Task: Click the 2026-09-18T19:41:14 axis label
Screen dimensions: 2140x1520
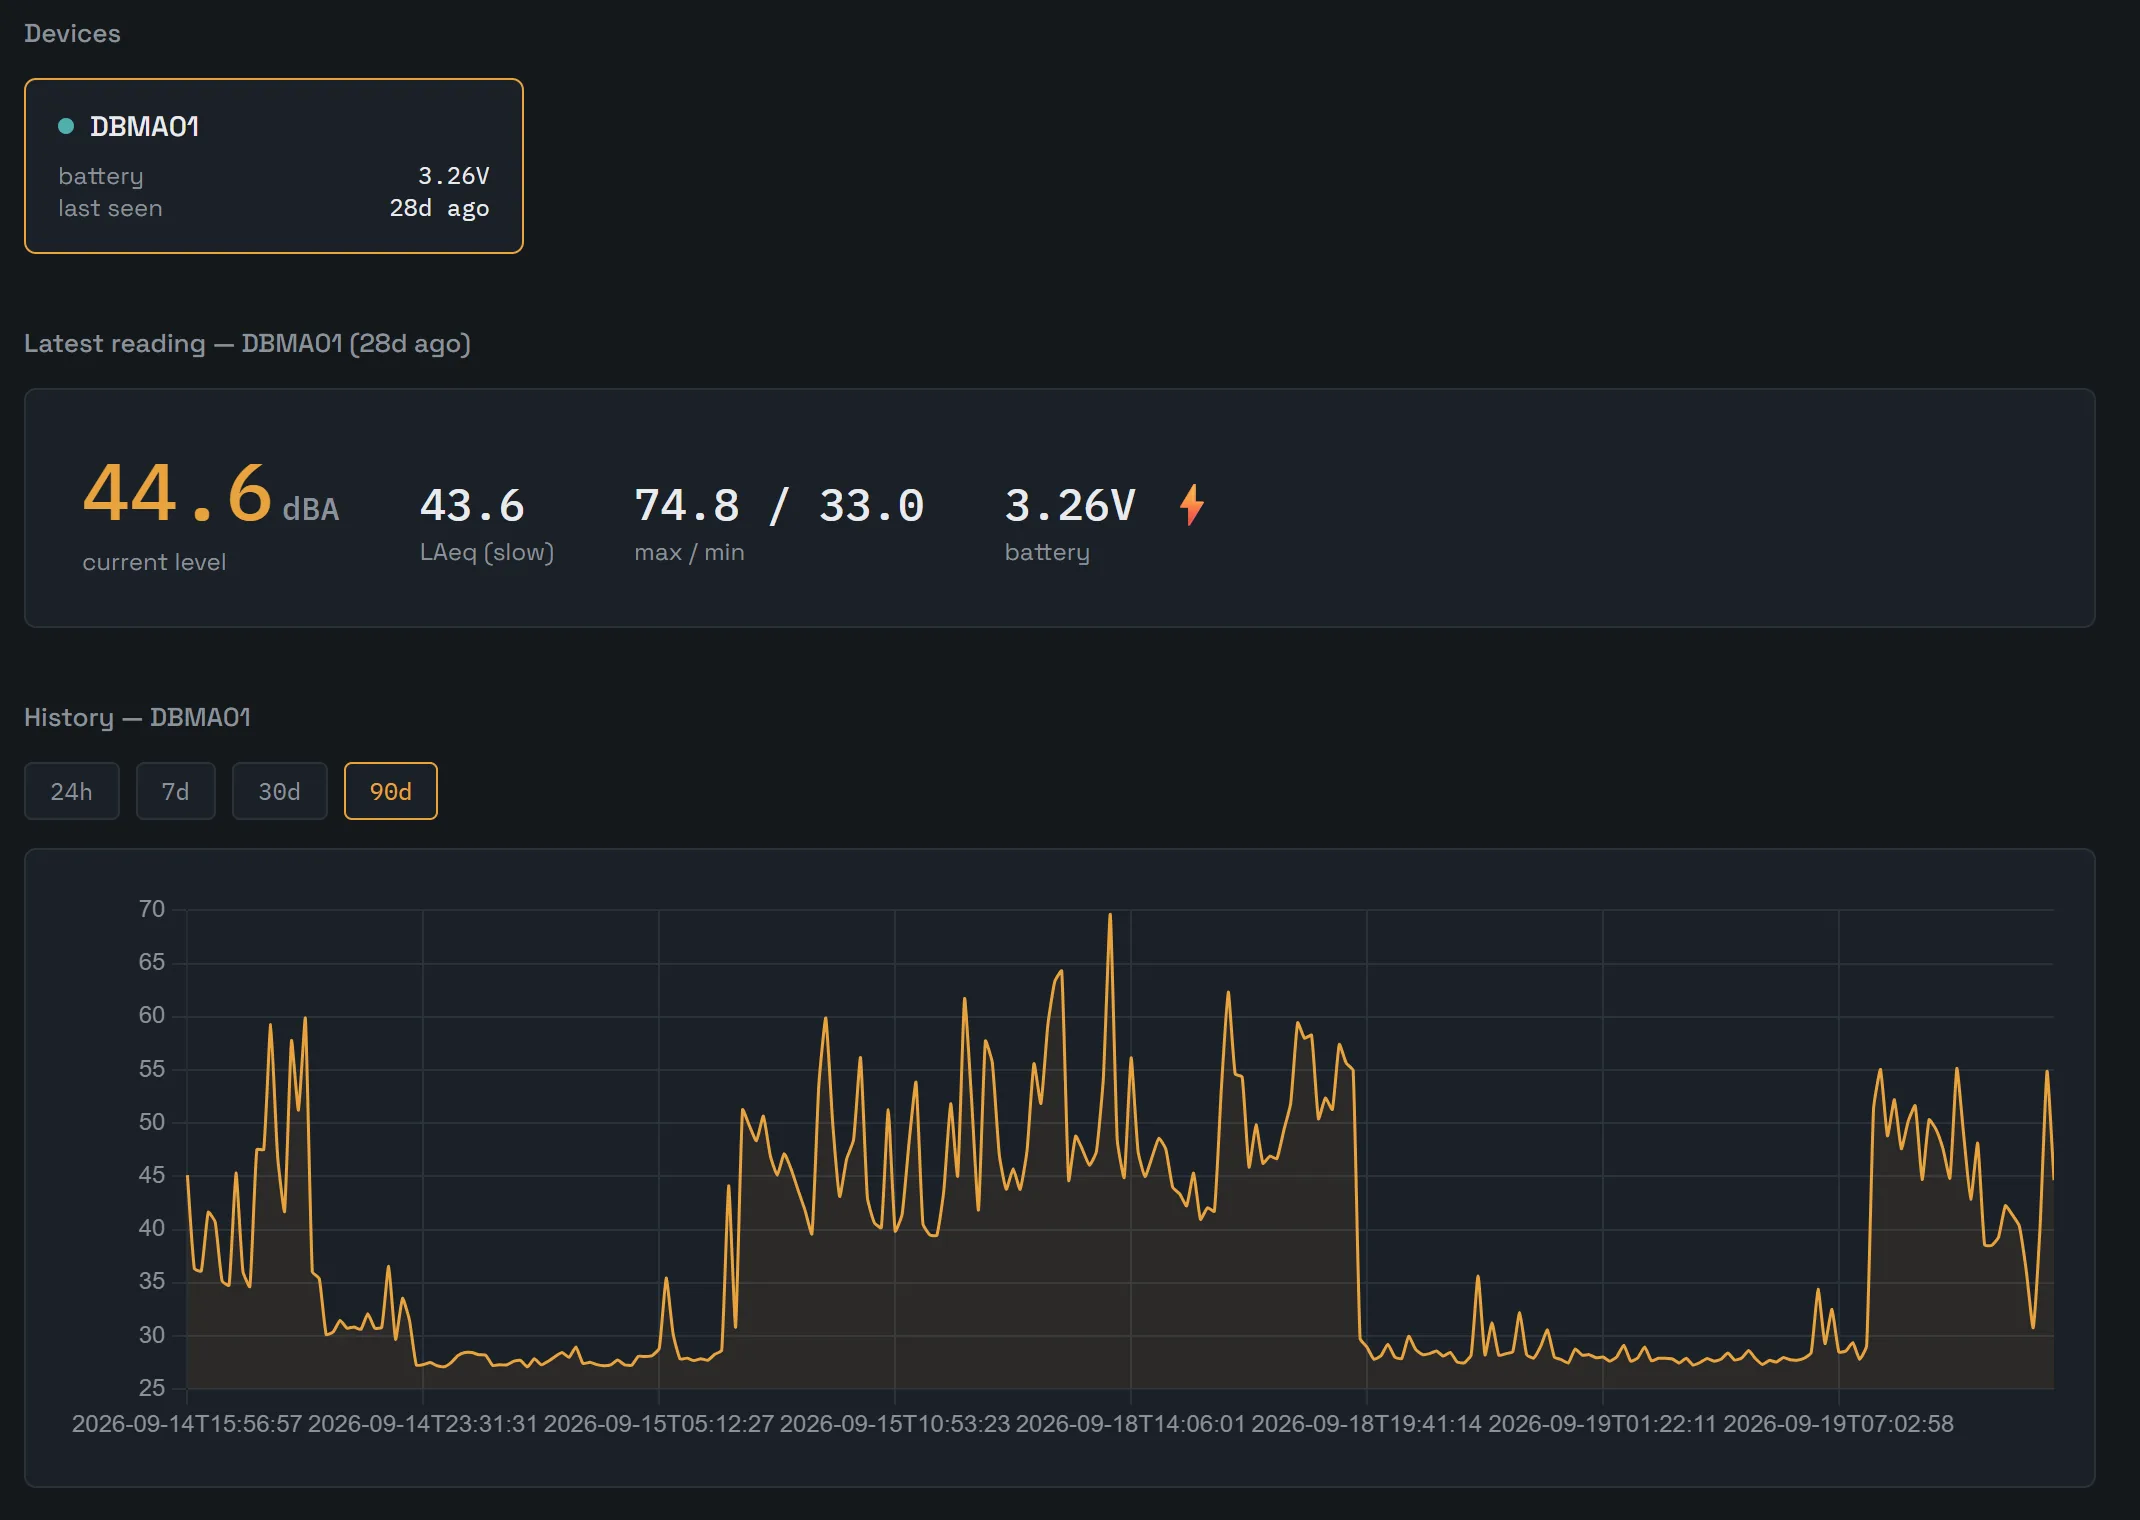Action: point(1367,1424)
